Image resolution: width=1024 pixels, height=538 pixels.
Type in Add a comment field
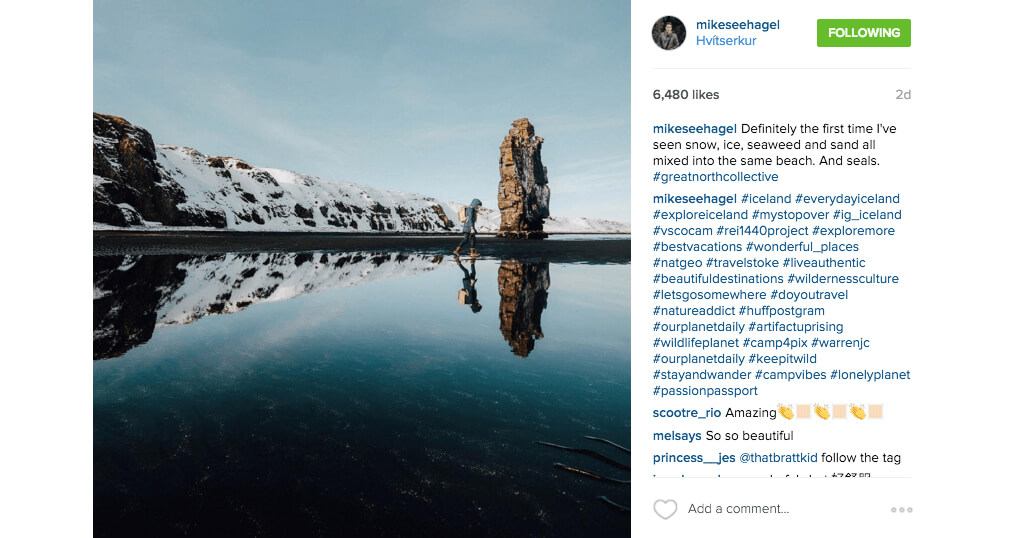780,509
